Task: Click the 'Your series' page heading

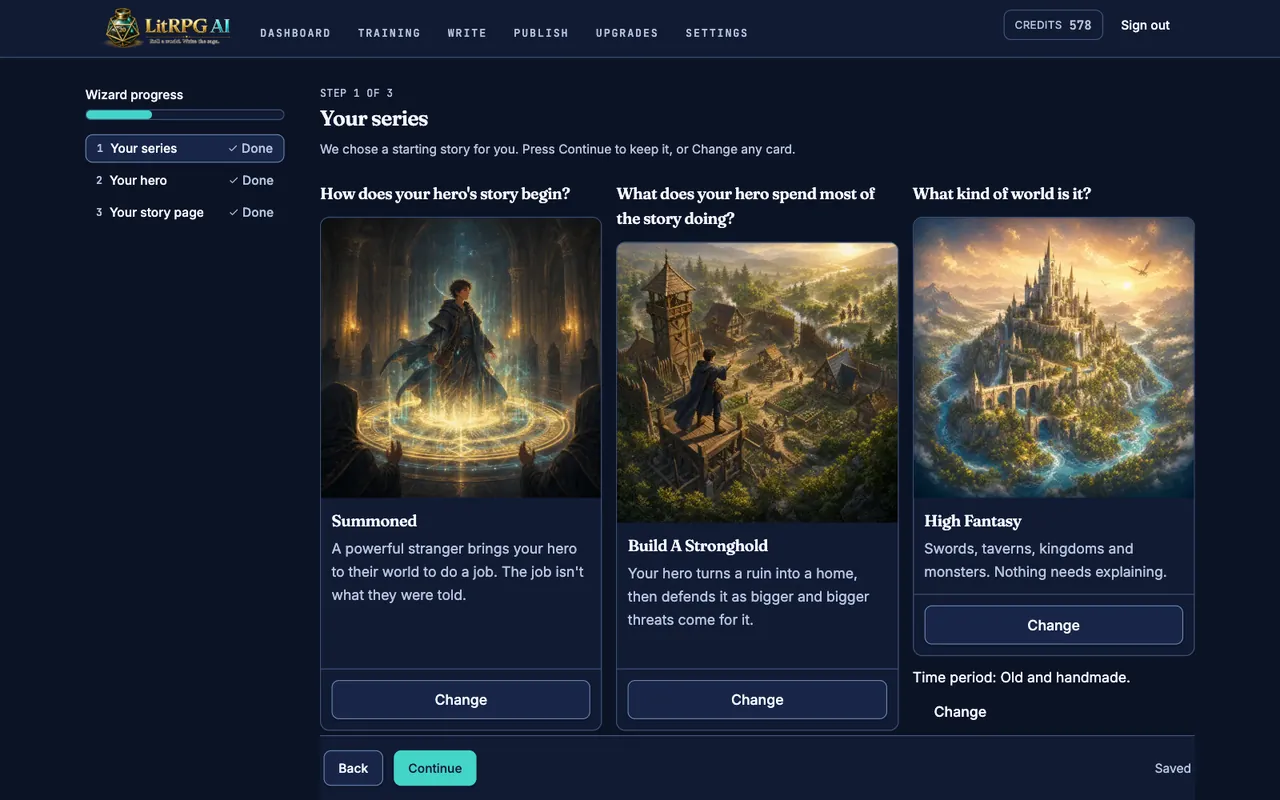Action: (x=374, y=118)
